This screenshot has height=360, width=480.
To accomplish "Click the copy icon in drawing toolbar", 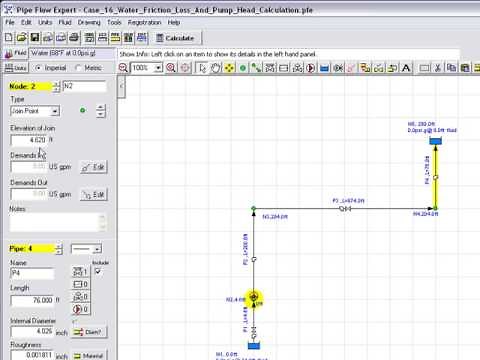I will [452, 68].
